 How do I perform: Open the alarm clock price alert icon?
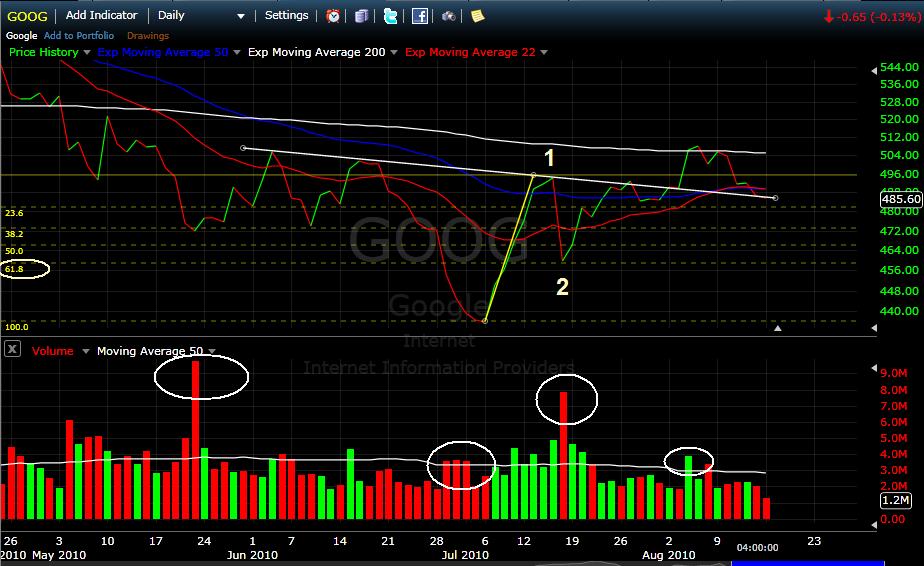333,16
